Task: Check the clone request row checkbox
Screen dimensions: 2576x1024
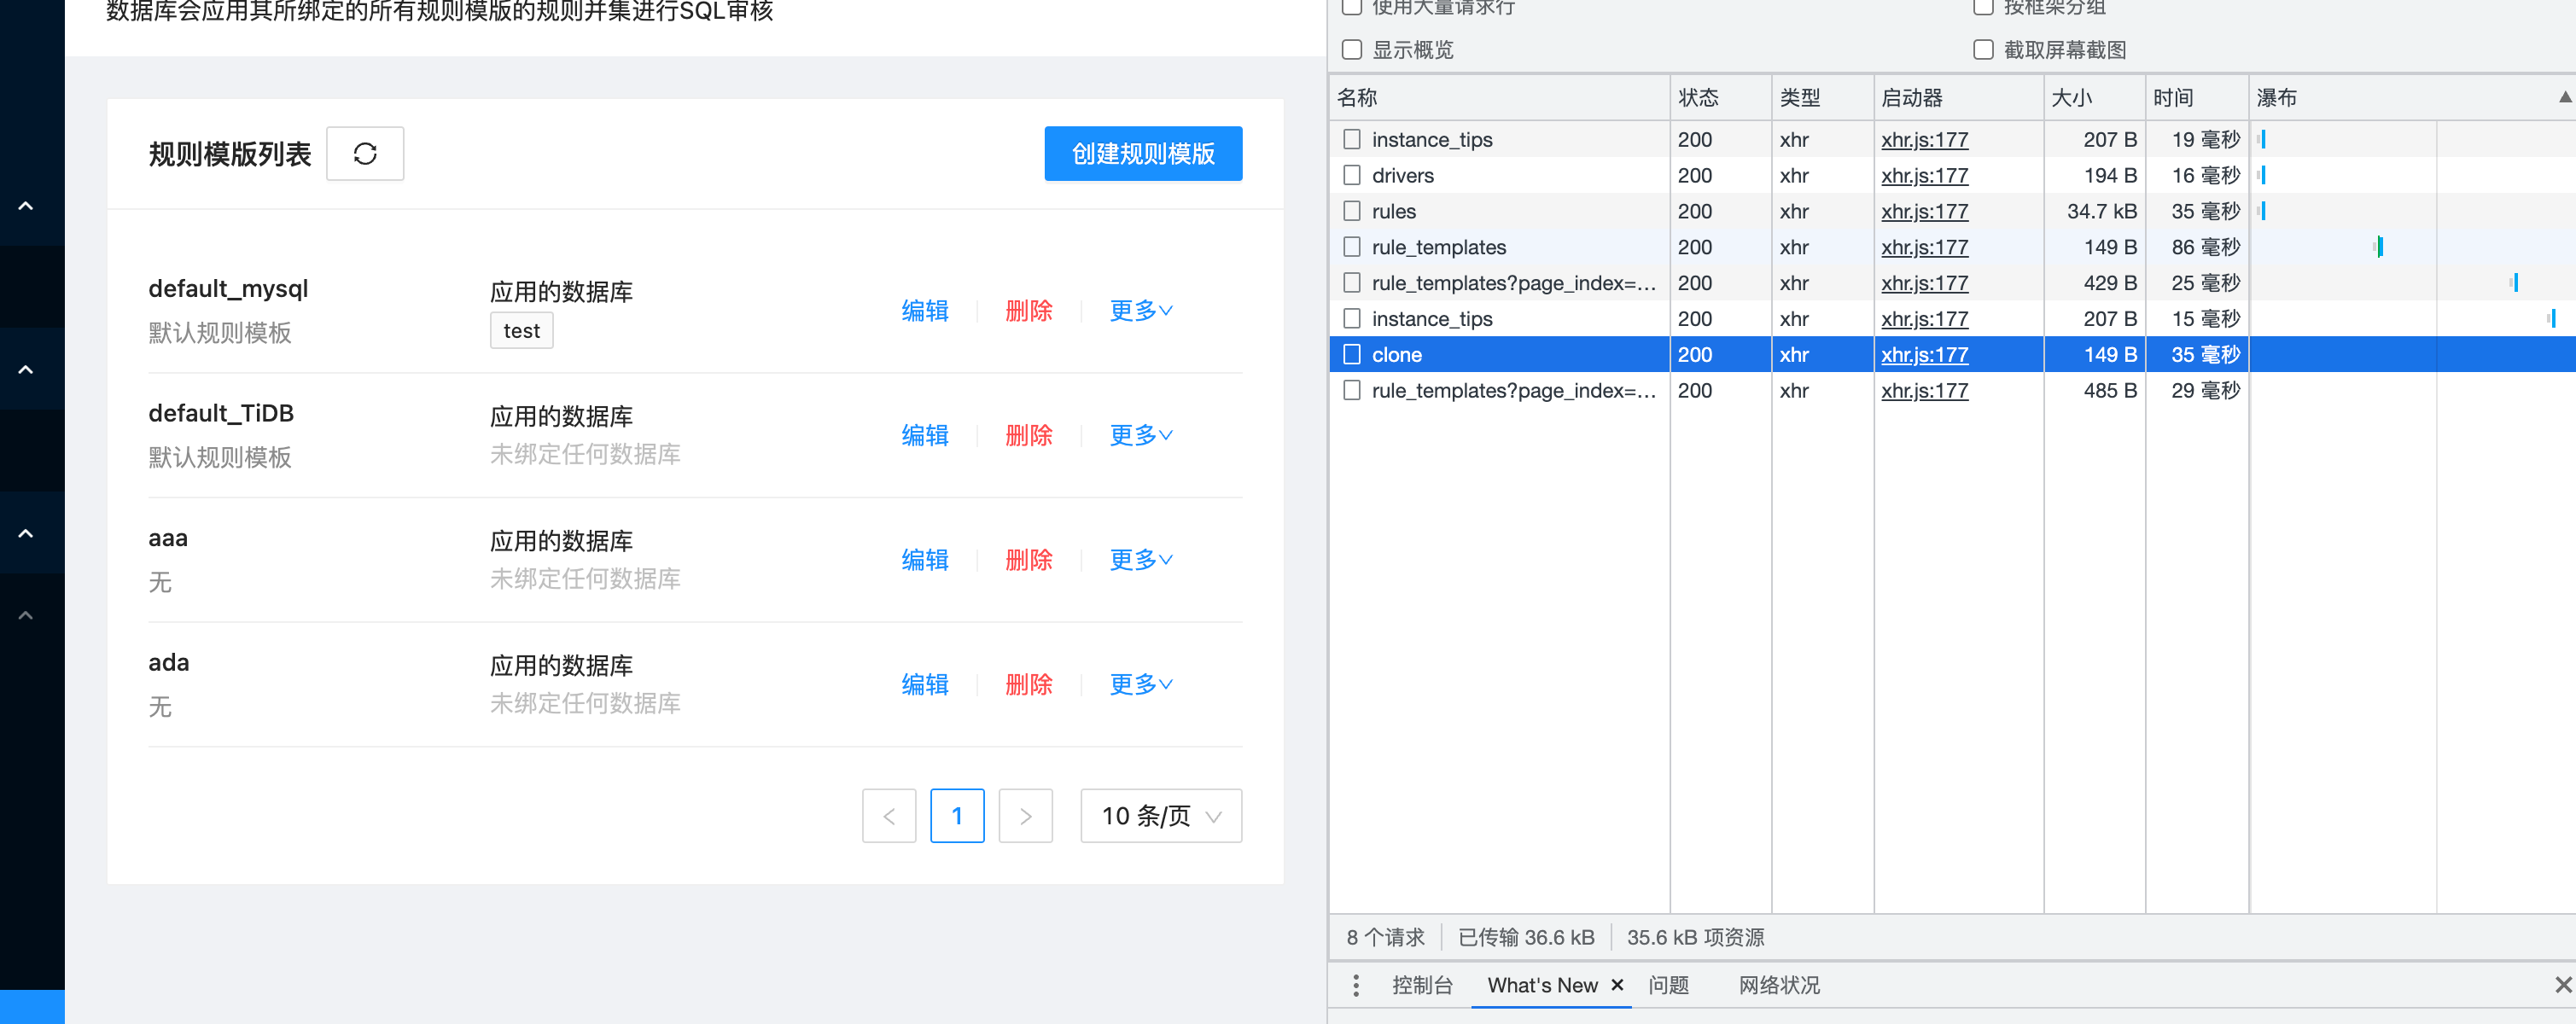Action: pyautogui.click(x=1352, y=354)
